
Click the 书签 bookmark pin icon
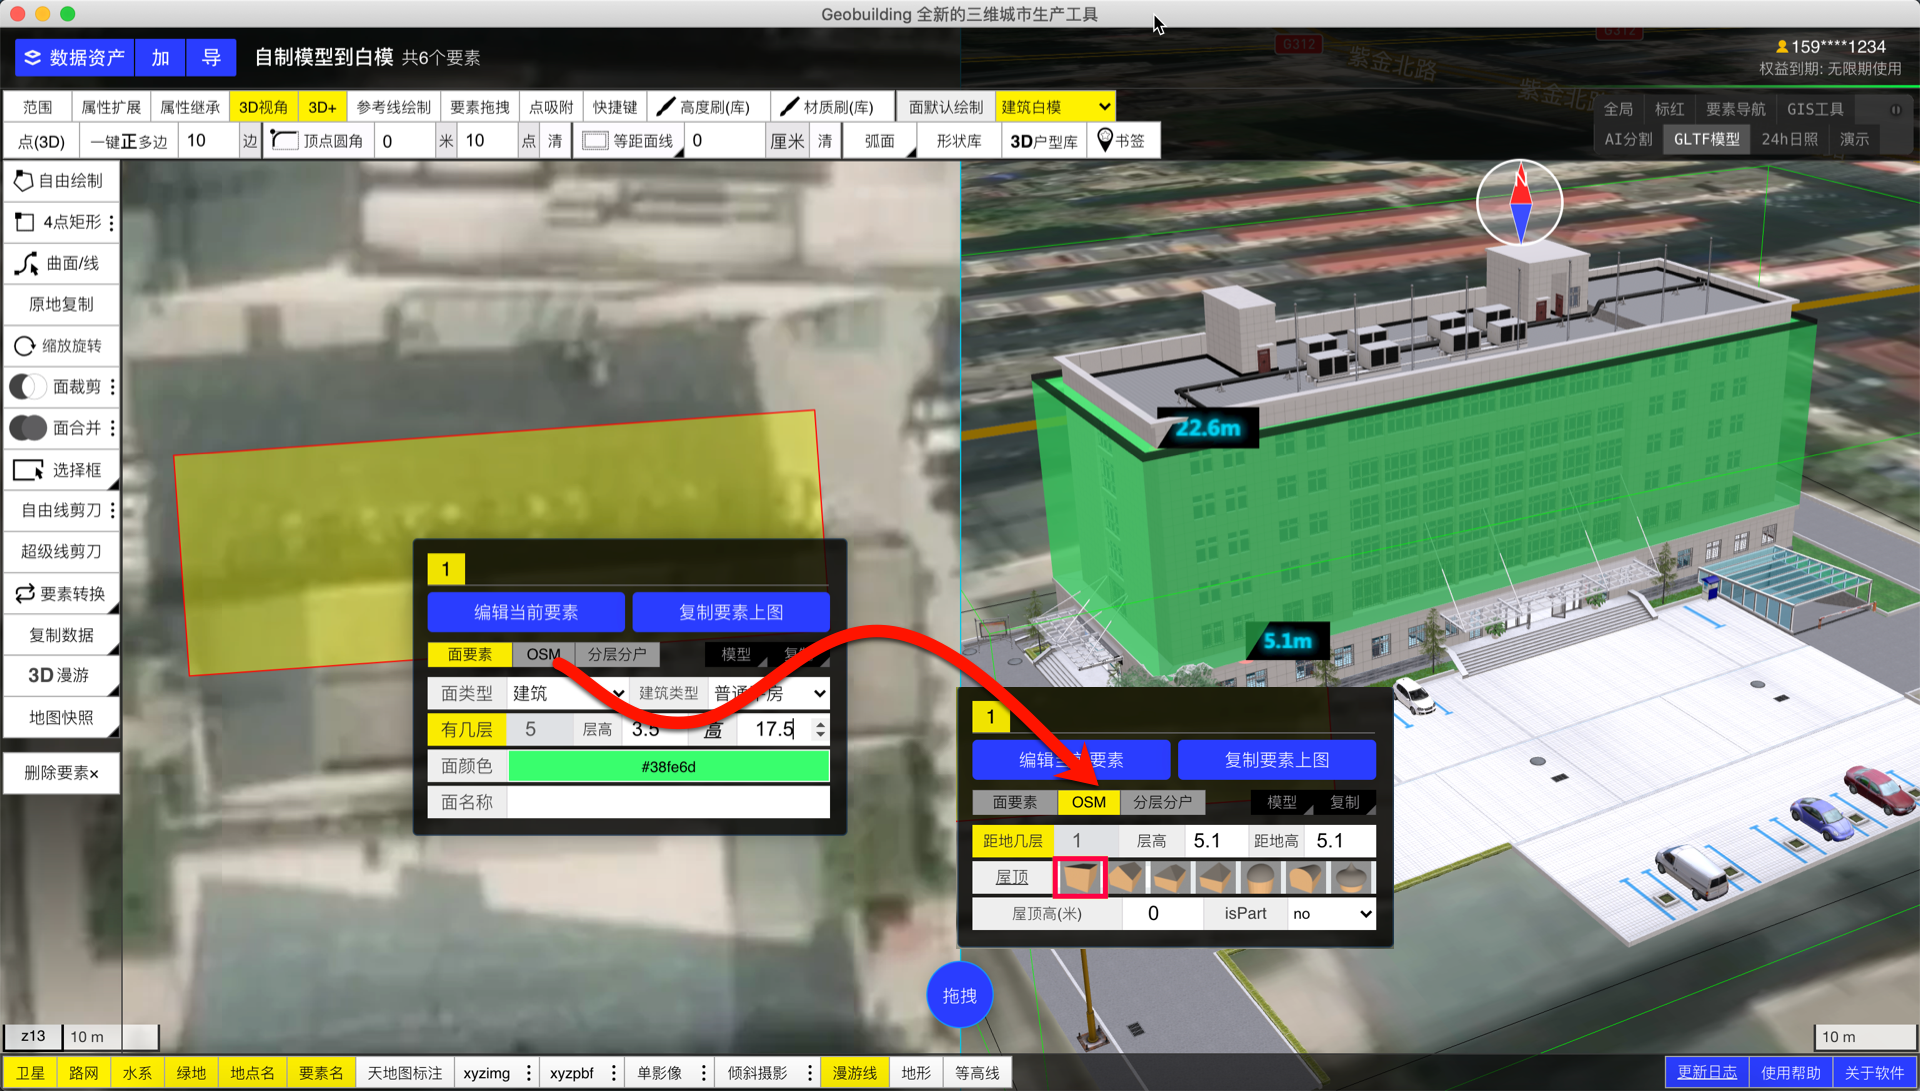(1105, 140)
